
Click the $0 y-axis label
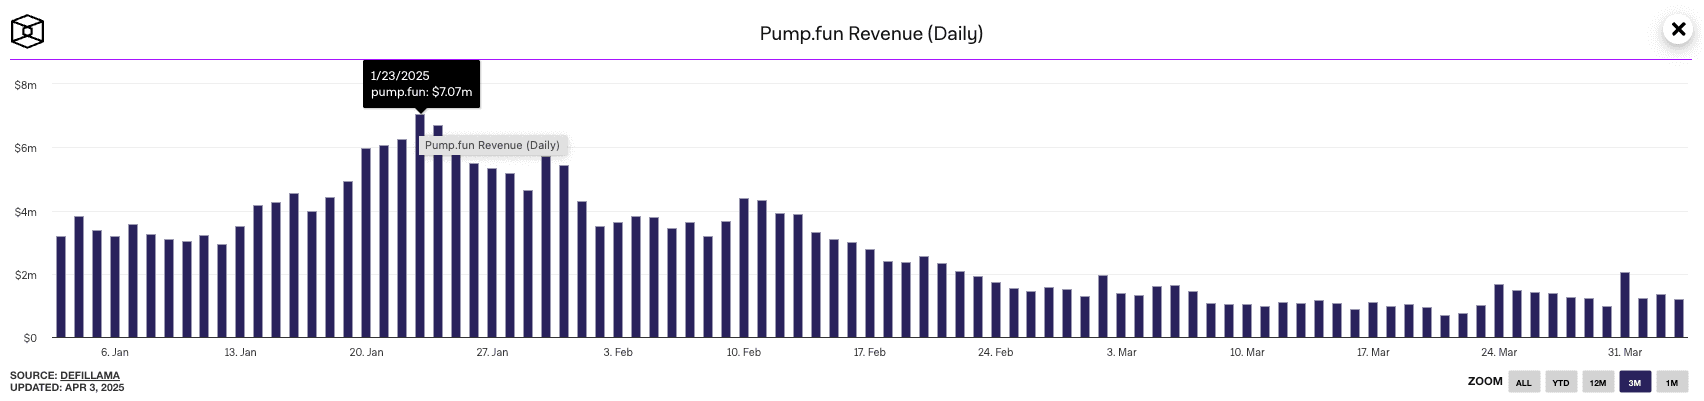[30, 338]
